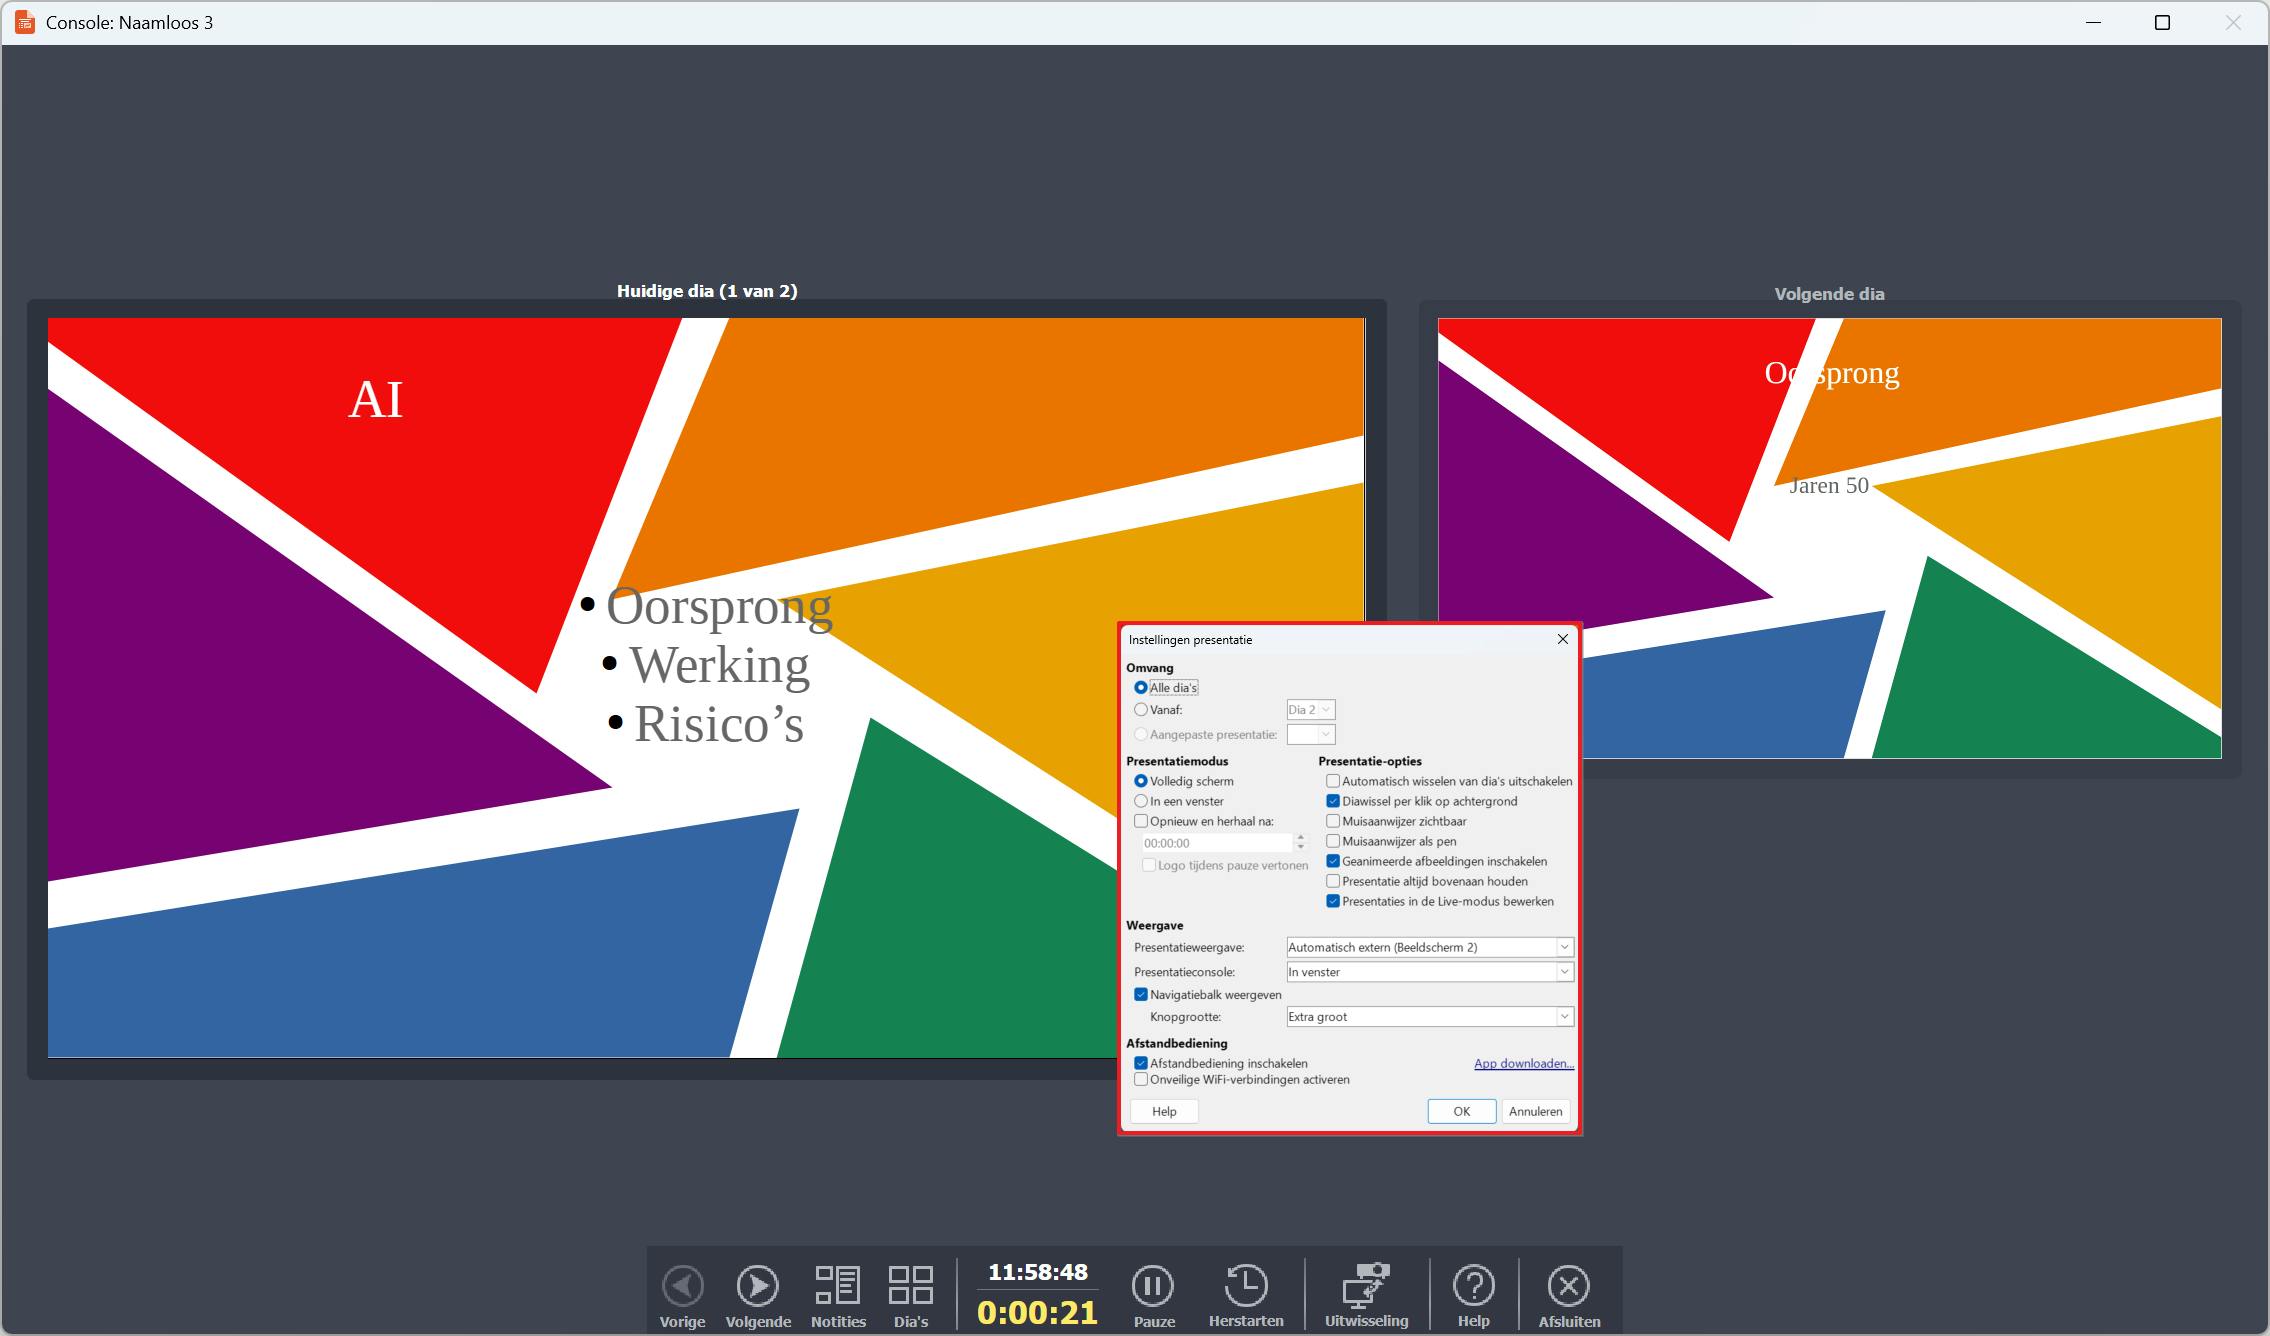Open the Notities notes view
This screenshot has width=2270, height=1336.
click(x=838, y=1286)
